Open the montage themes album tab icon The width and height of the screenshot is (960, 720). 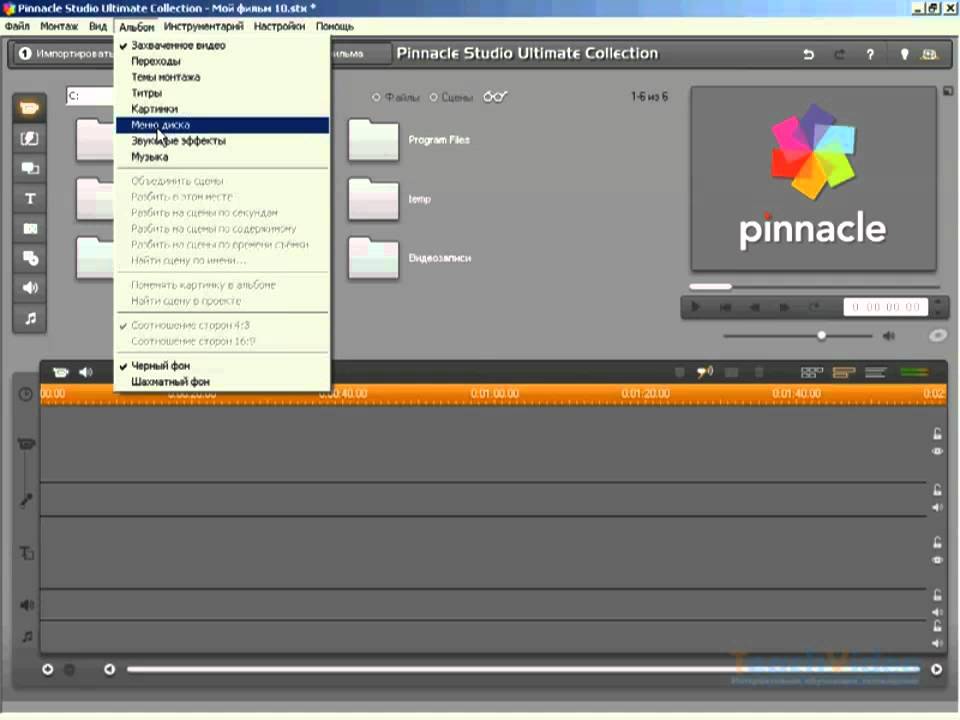coord(29,168)
